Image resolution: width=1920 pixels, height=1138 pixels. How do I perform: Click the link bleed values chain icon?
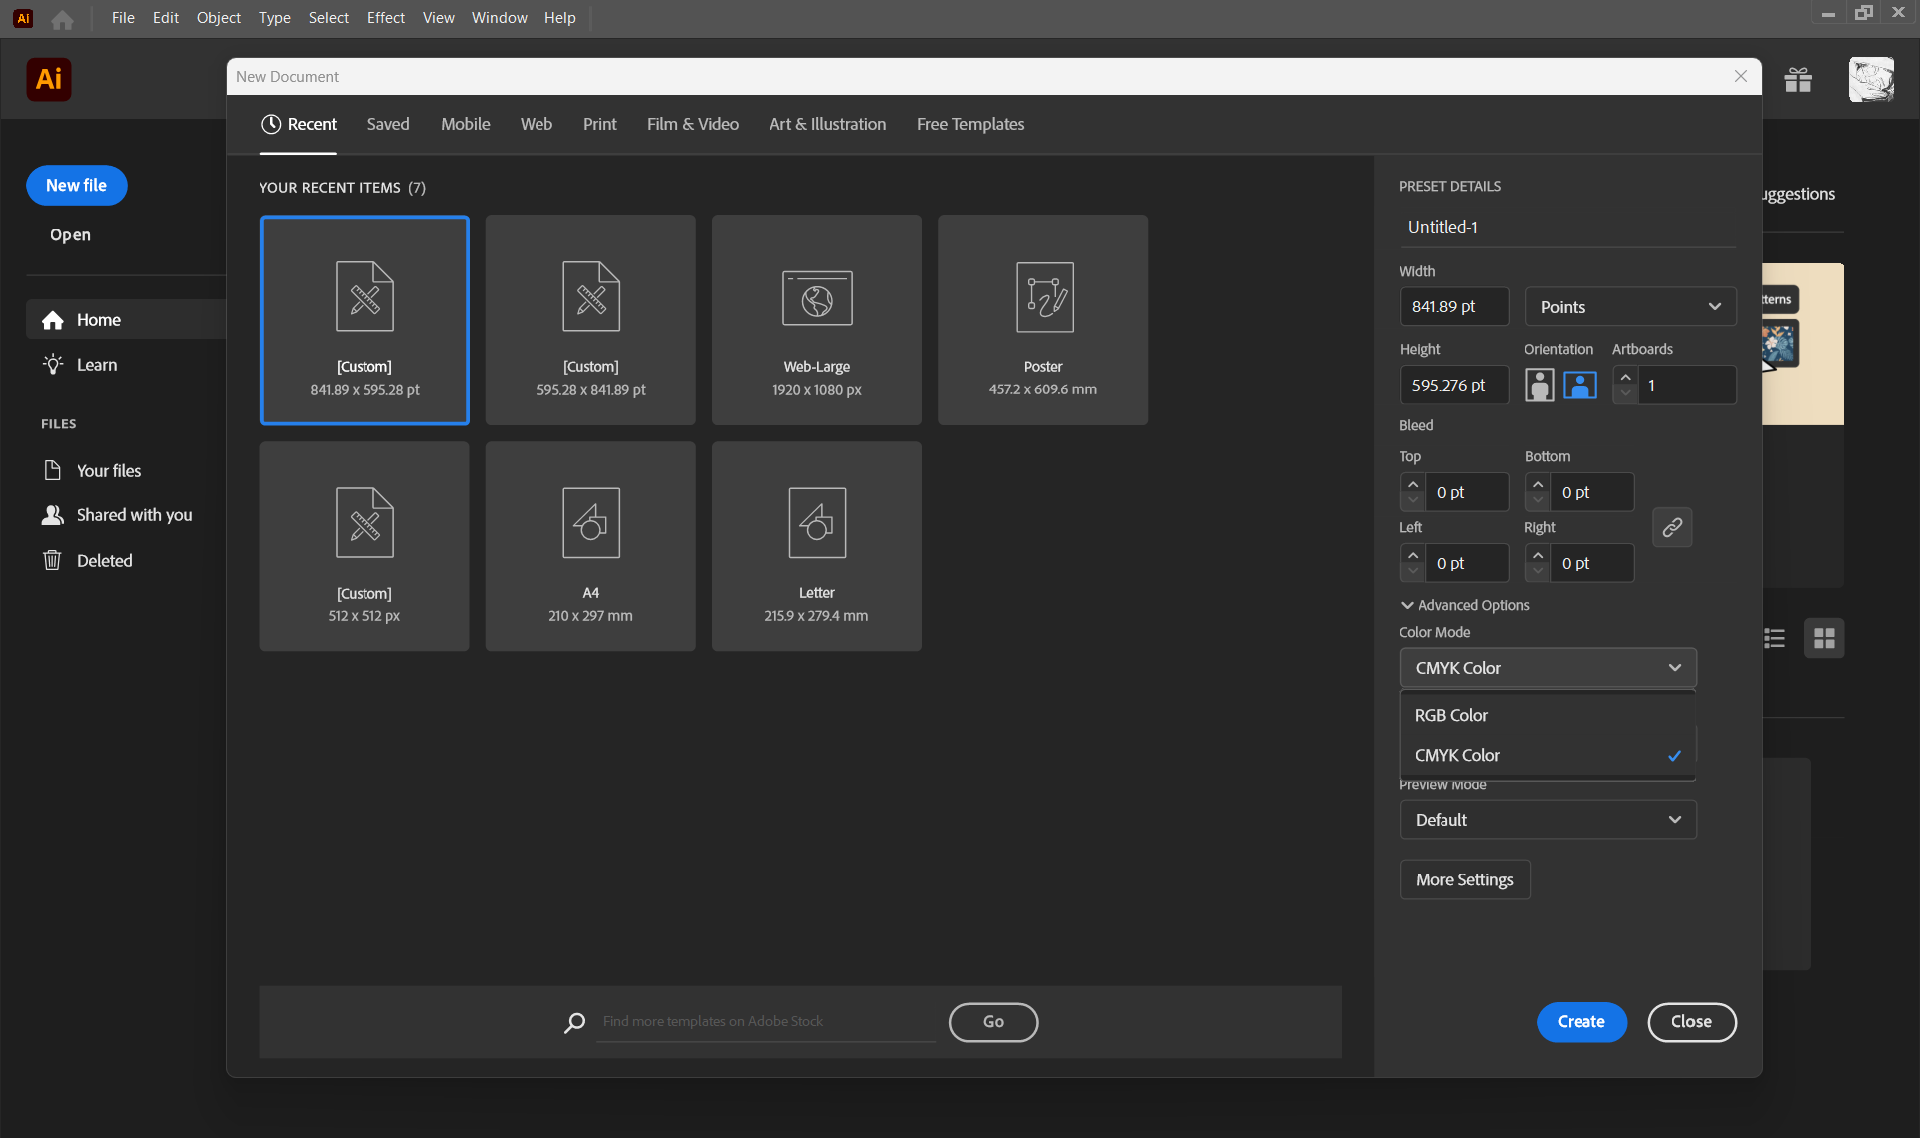(1672, 527)
